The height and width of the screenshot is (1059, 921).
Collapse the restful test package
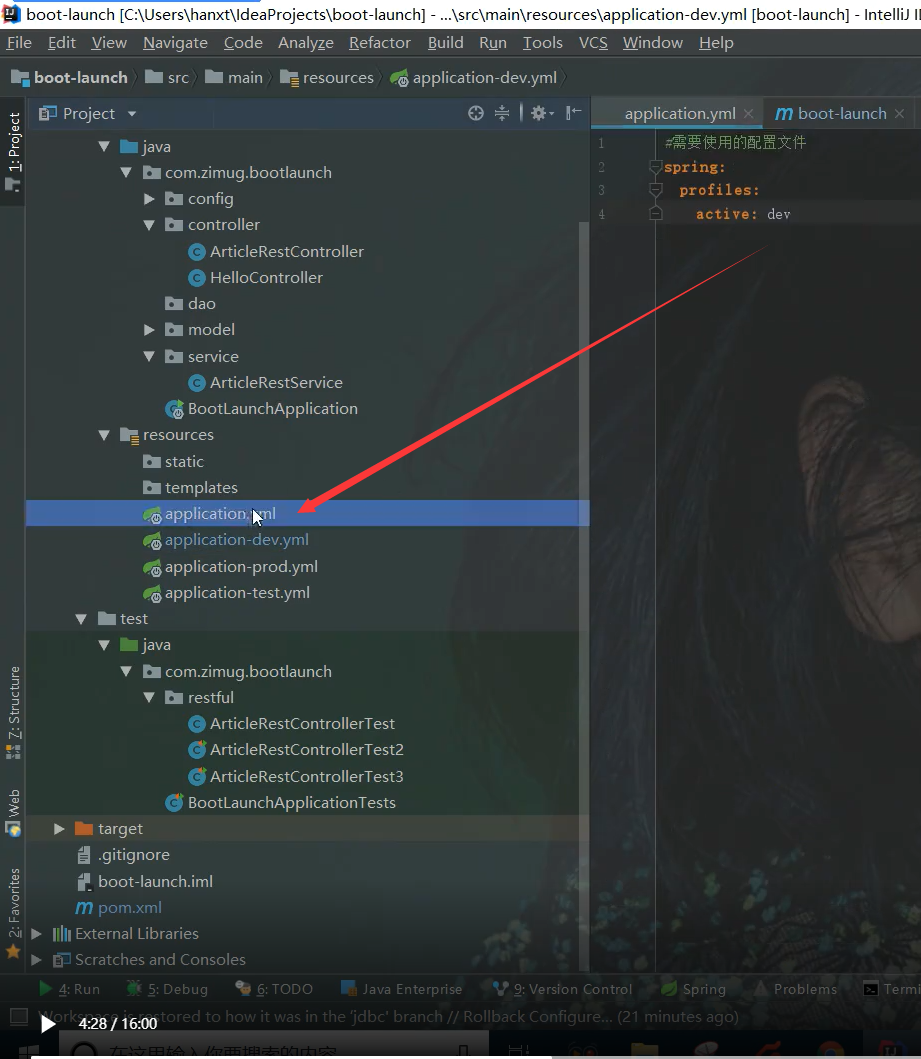pos(149,698)
